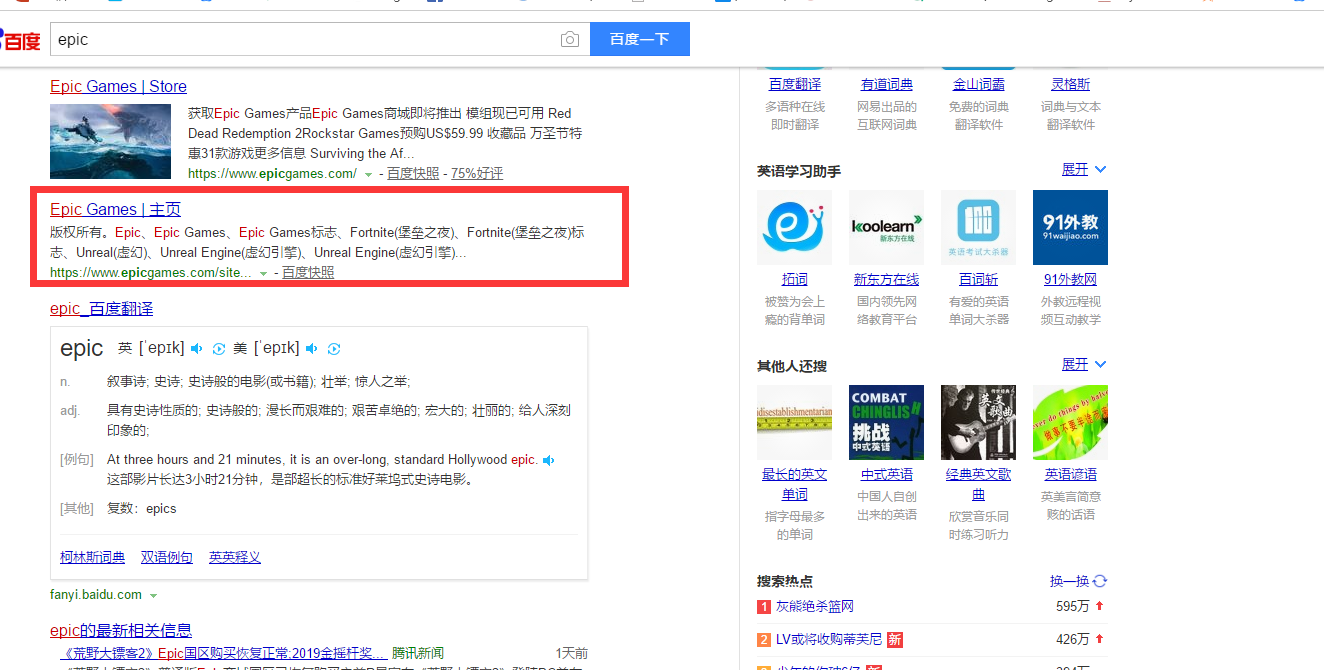
Task: Open image search via the camera icon
Action: coord(570,40)
